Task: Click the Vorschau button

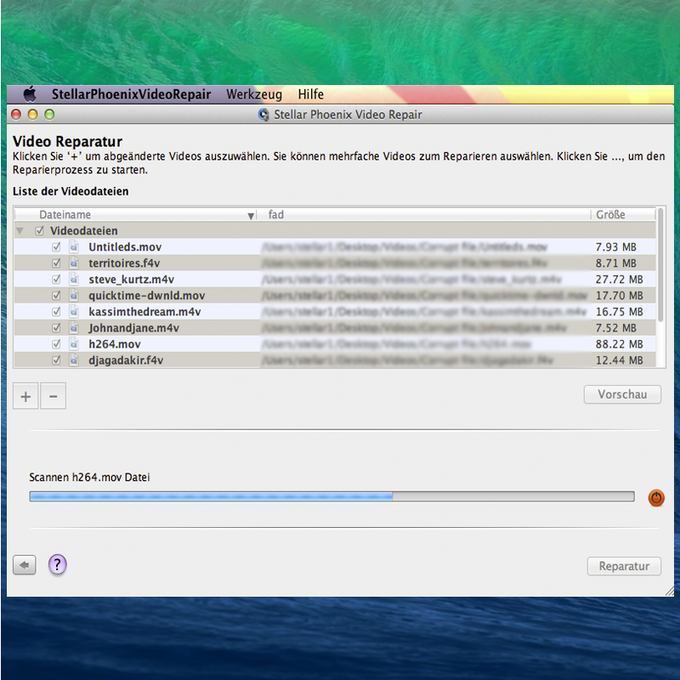Action: 622,394
